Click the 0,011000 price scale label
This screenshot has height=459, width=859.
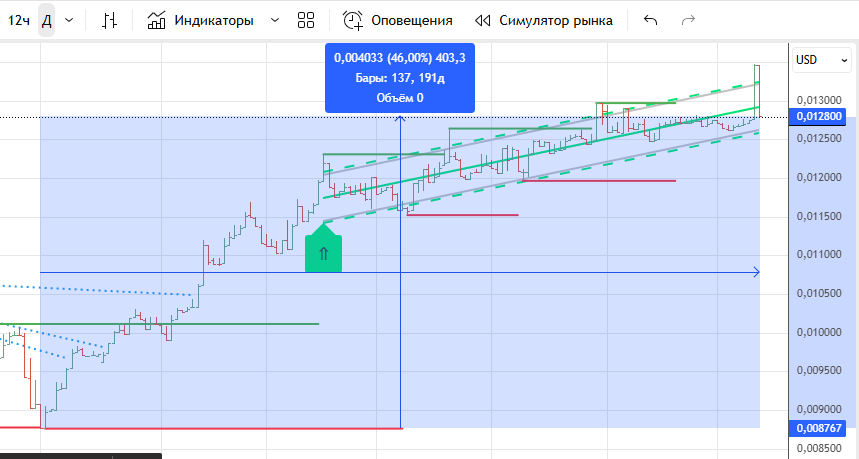tap(819, 255)
